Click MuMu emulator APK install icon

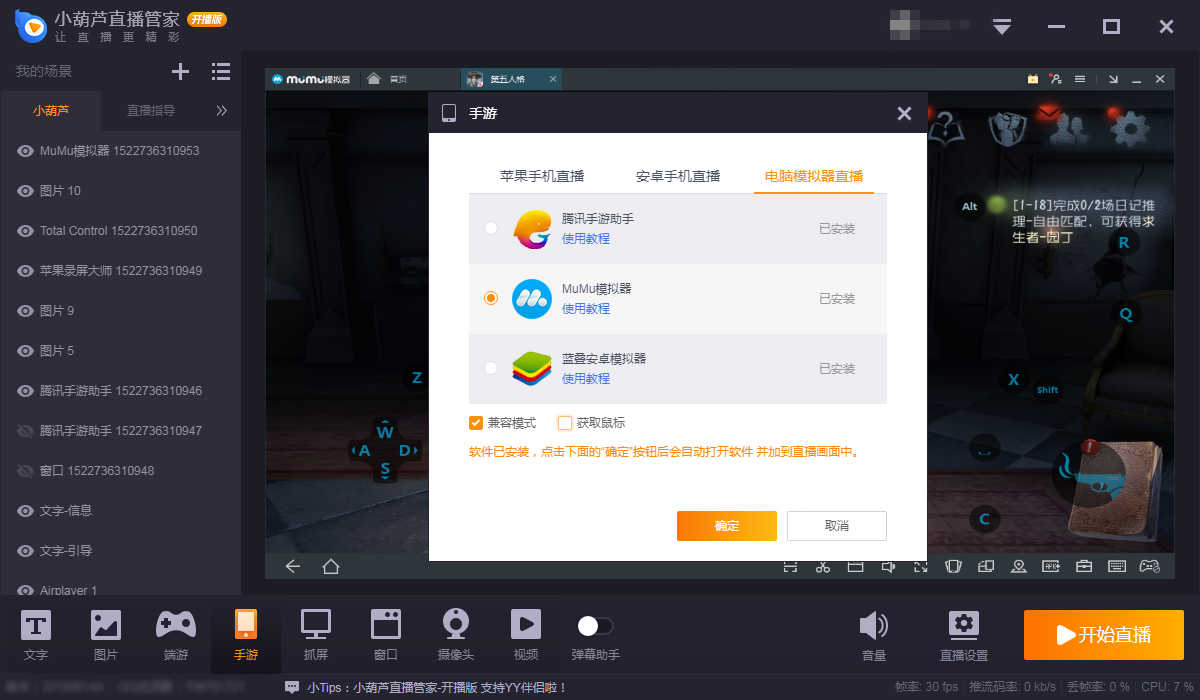click(1051, 566)
